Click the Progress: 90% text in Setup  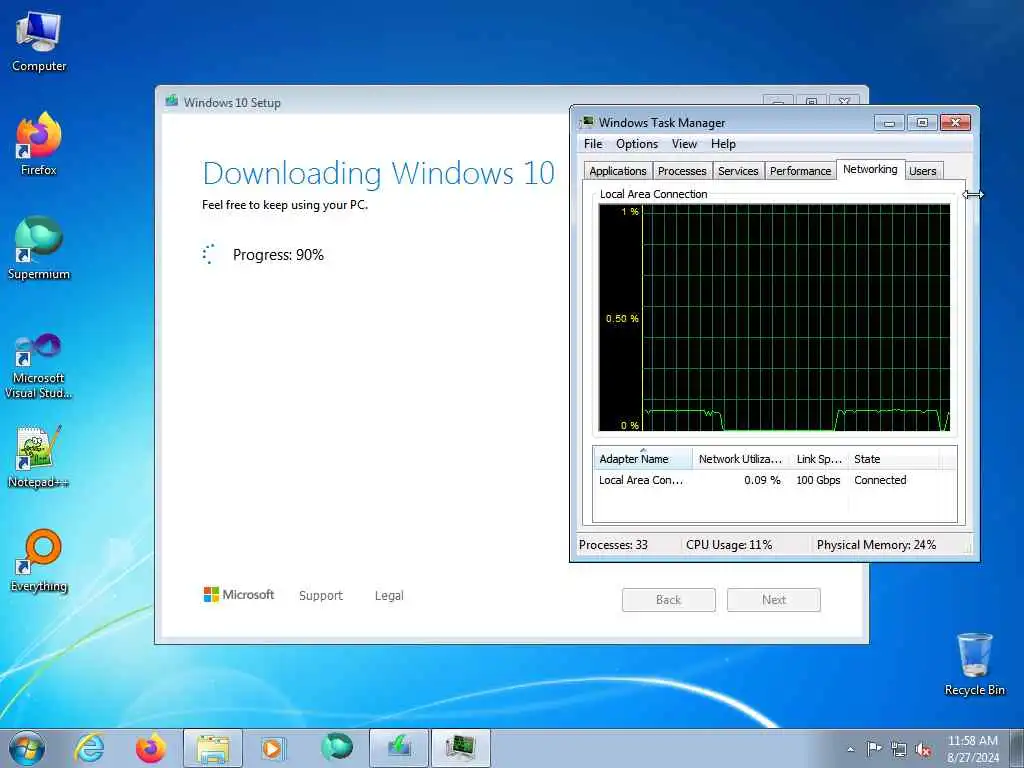point(278,255)
